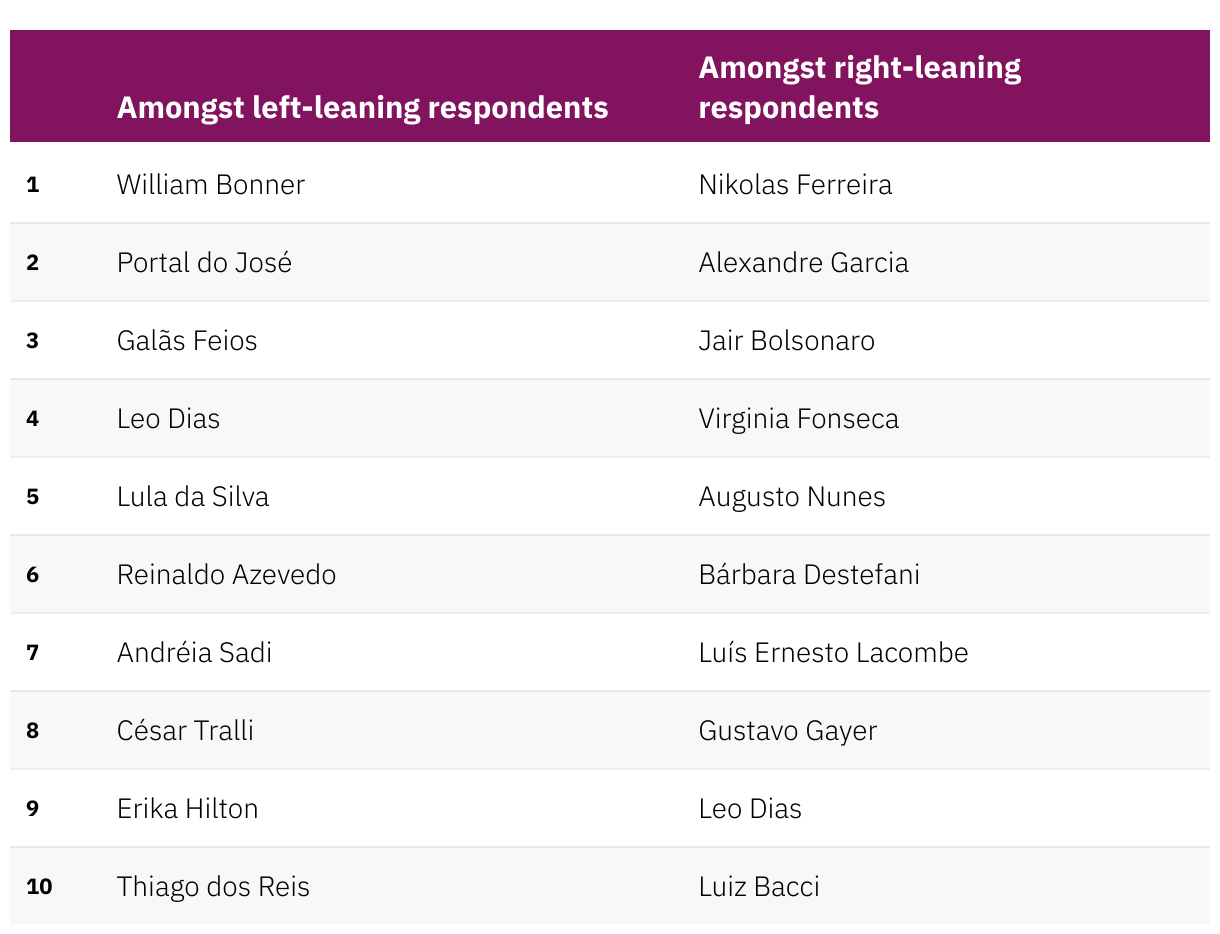The height and width of the screenshot is (934, 1220).
Task: Click the Bárbara Destefani entry
Action: [x=809, y=575]
